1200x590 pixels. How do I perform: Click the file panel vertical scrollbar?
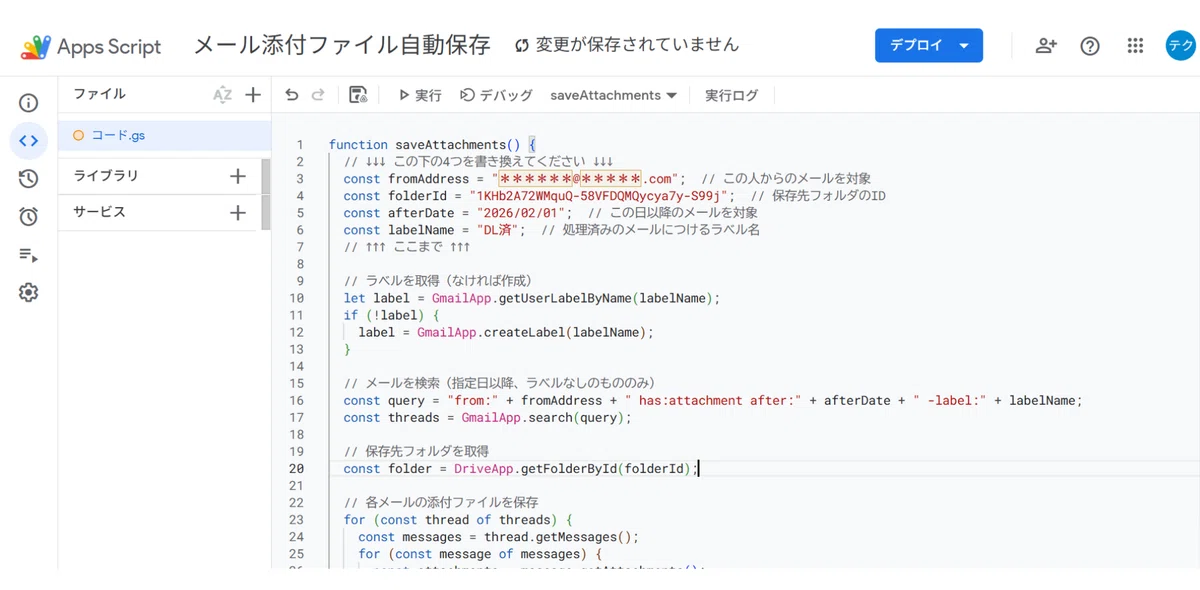pos(266,195)
